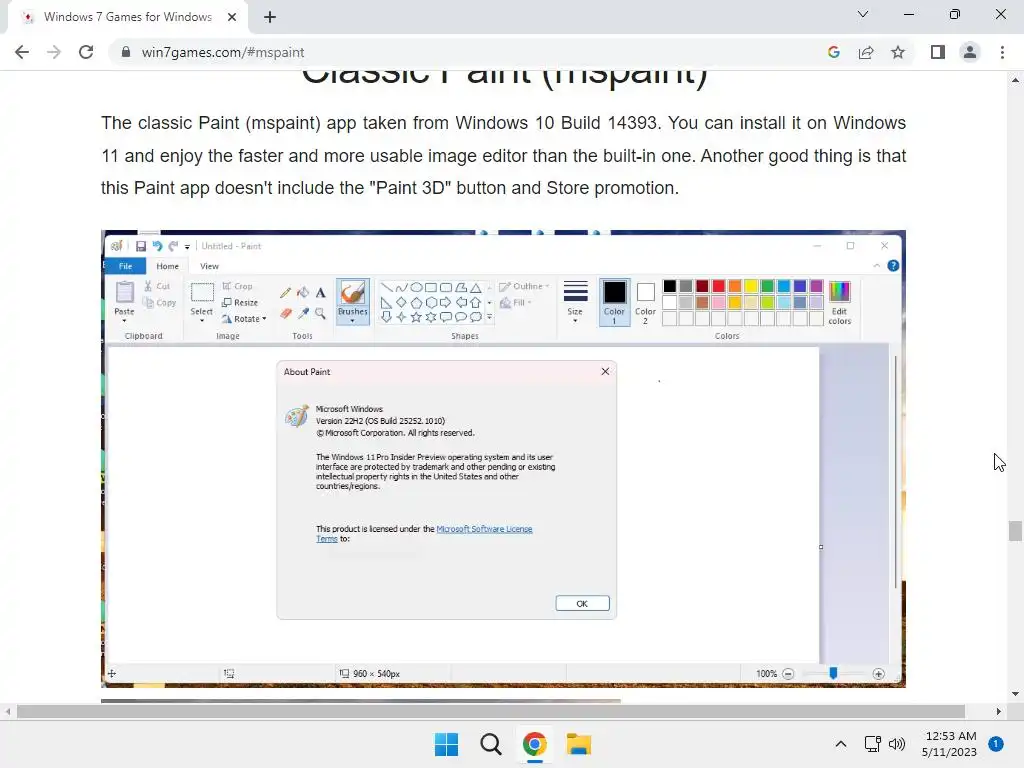Click Eraser tool in Paint screenshot
Screen dimensions: 1024x768
(x=285, y=313)
